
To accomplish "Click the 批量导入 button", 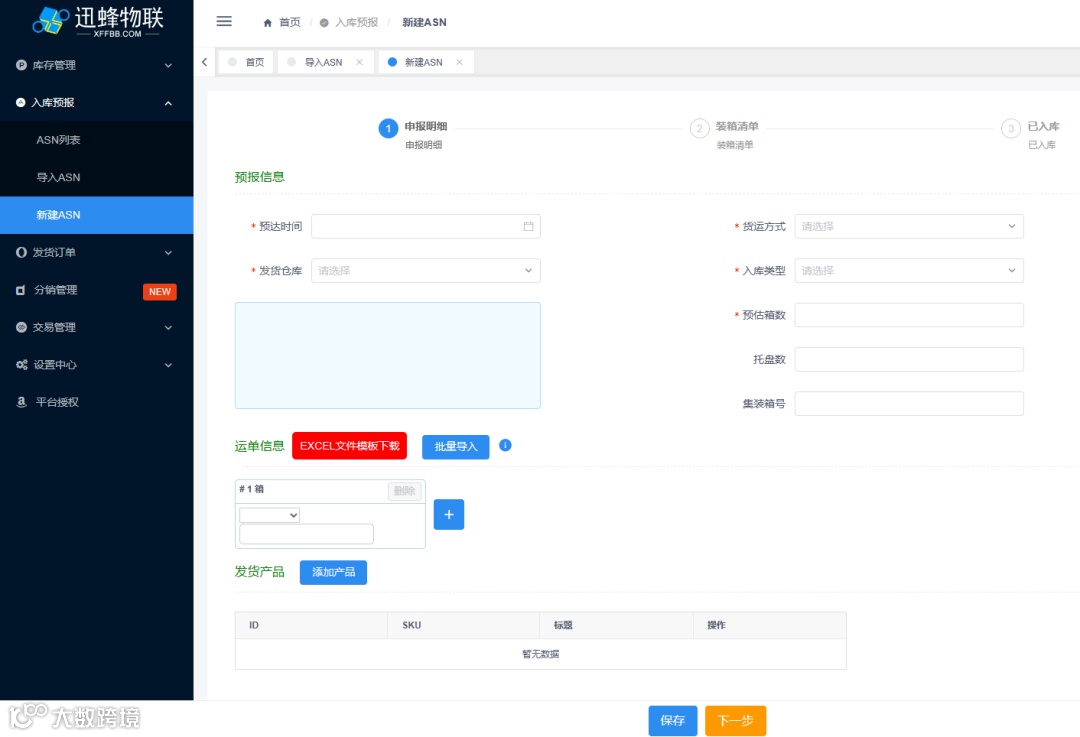I will 455,447.
